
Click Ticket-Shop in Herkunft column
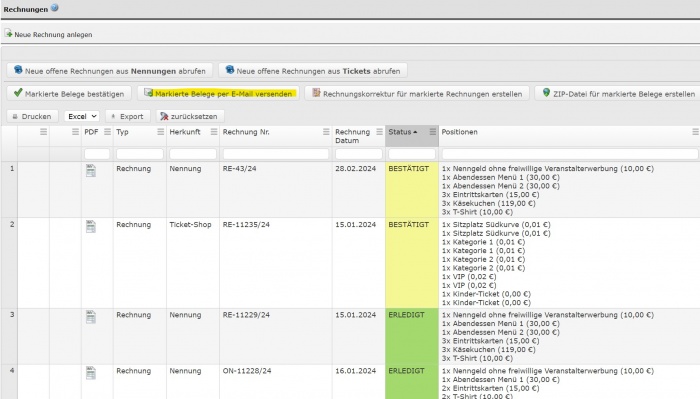pos(190,224)
